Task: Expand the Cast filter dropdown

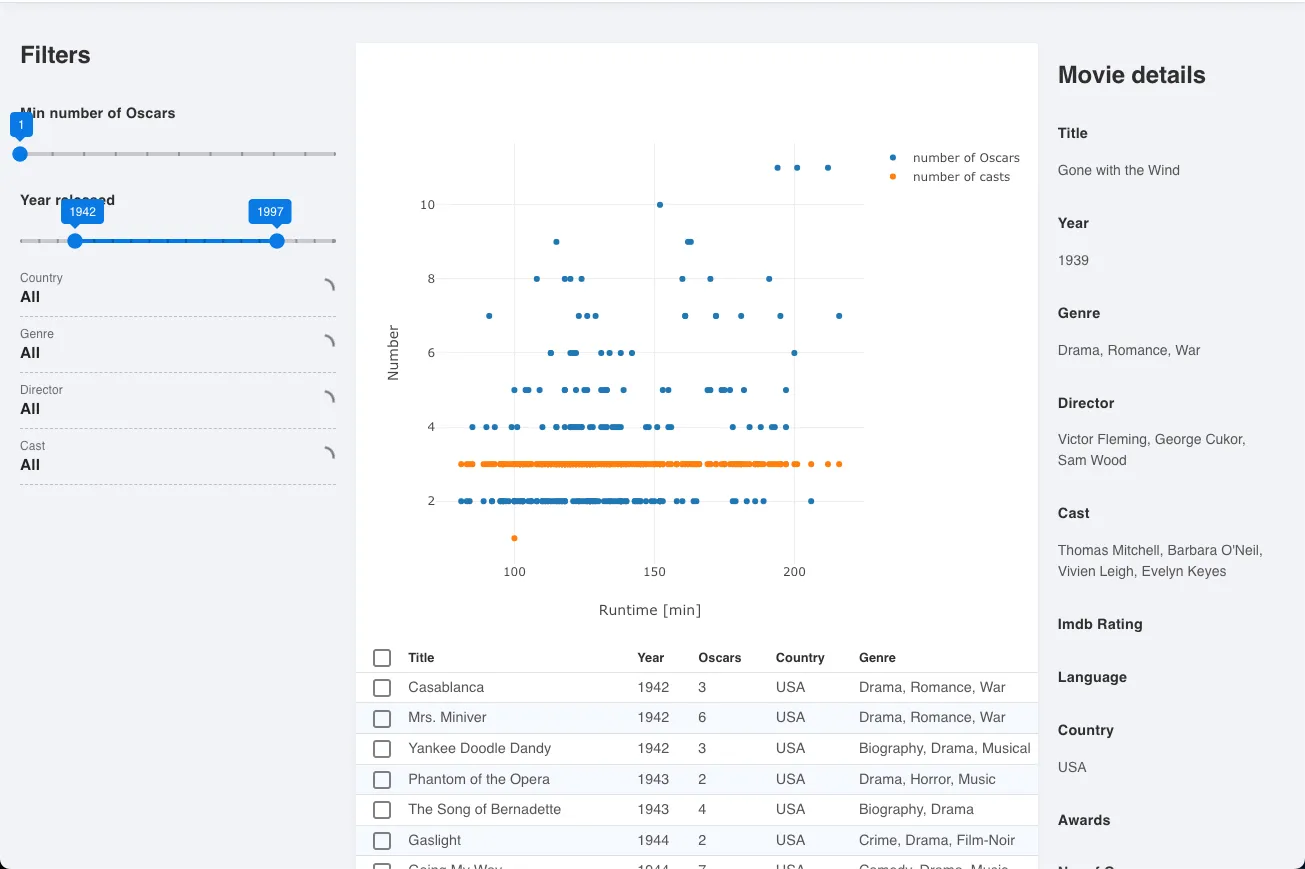Action: pyautogui.click(x=177, y=456)
